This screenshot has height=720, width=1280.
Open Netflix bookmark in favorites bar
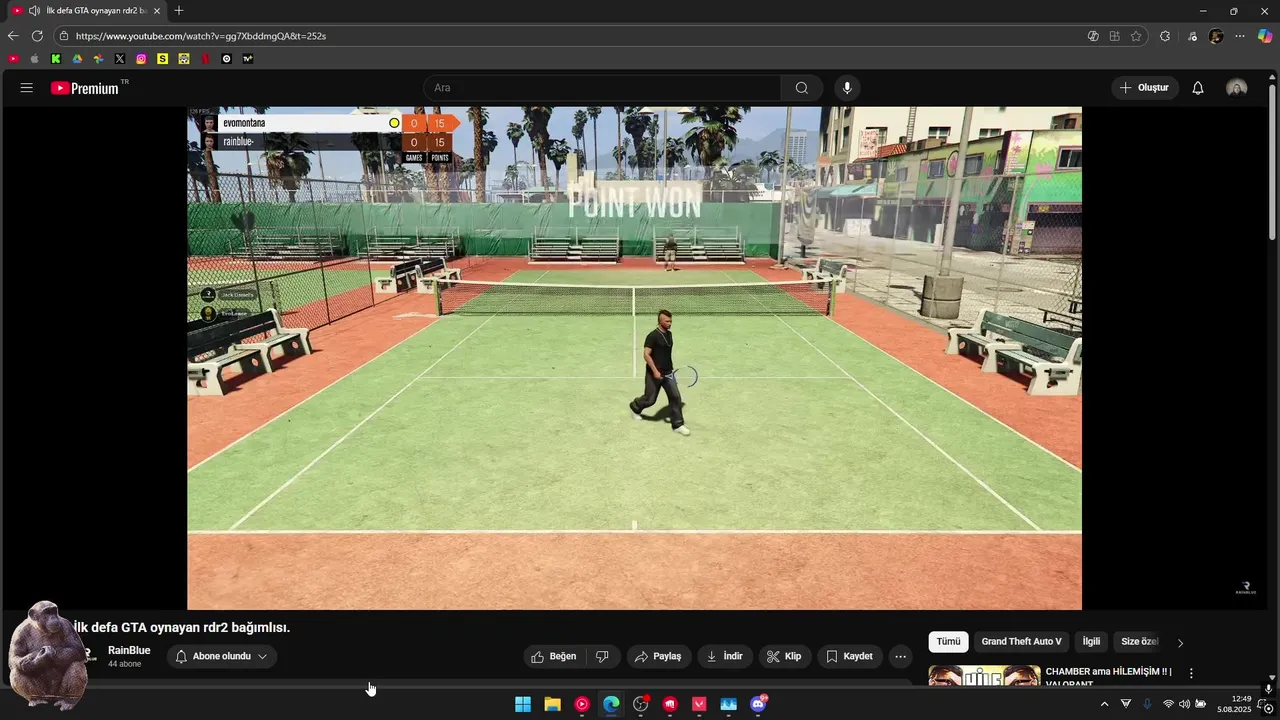tap(205, 59)
